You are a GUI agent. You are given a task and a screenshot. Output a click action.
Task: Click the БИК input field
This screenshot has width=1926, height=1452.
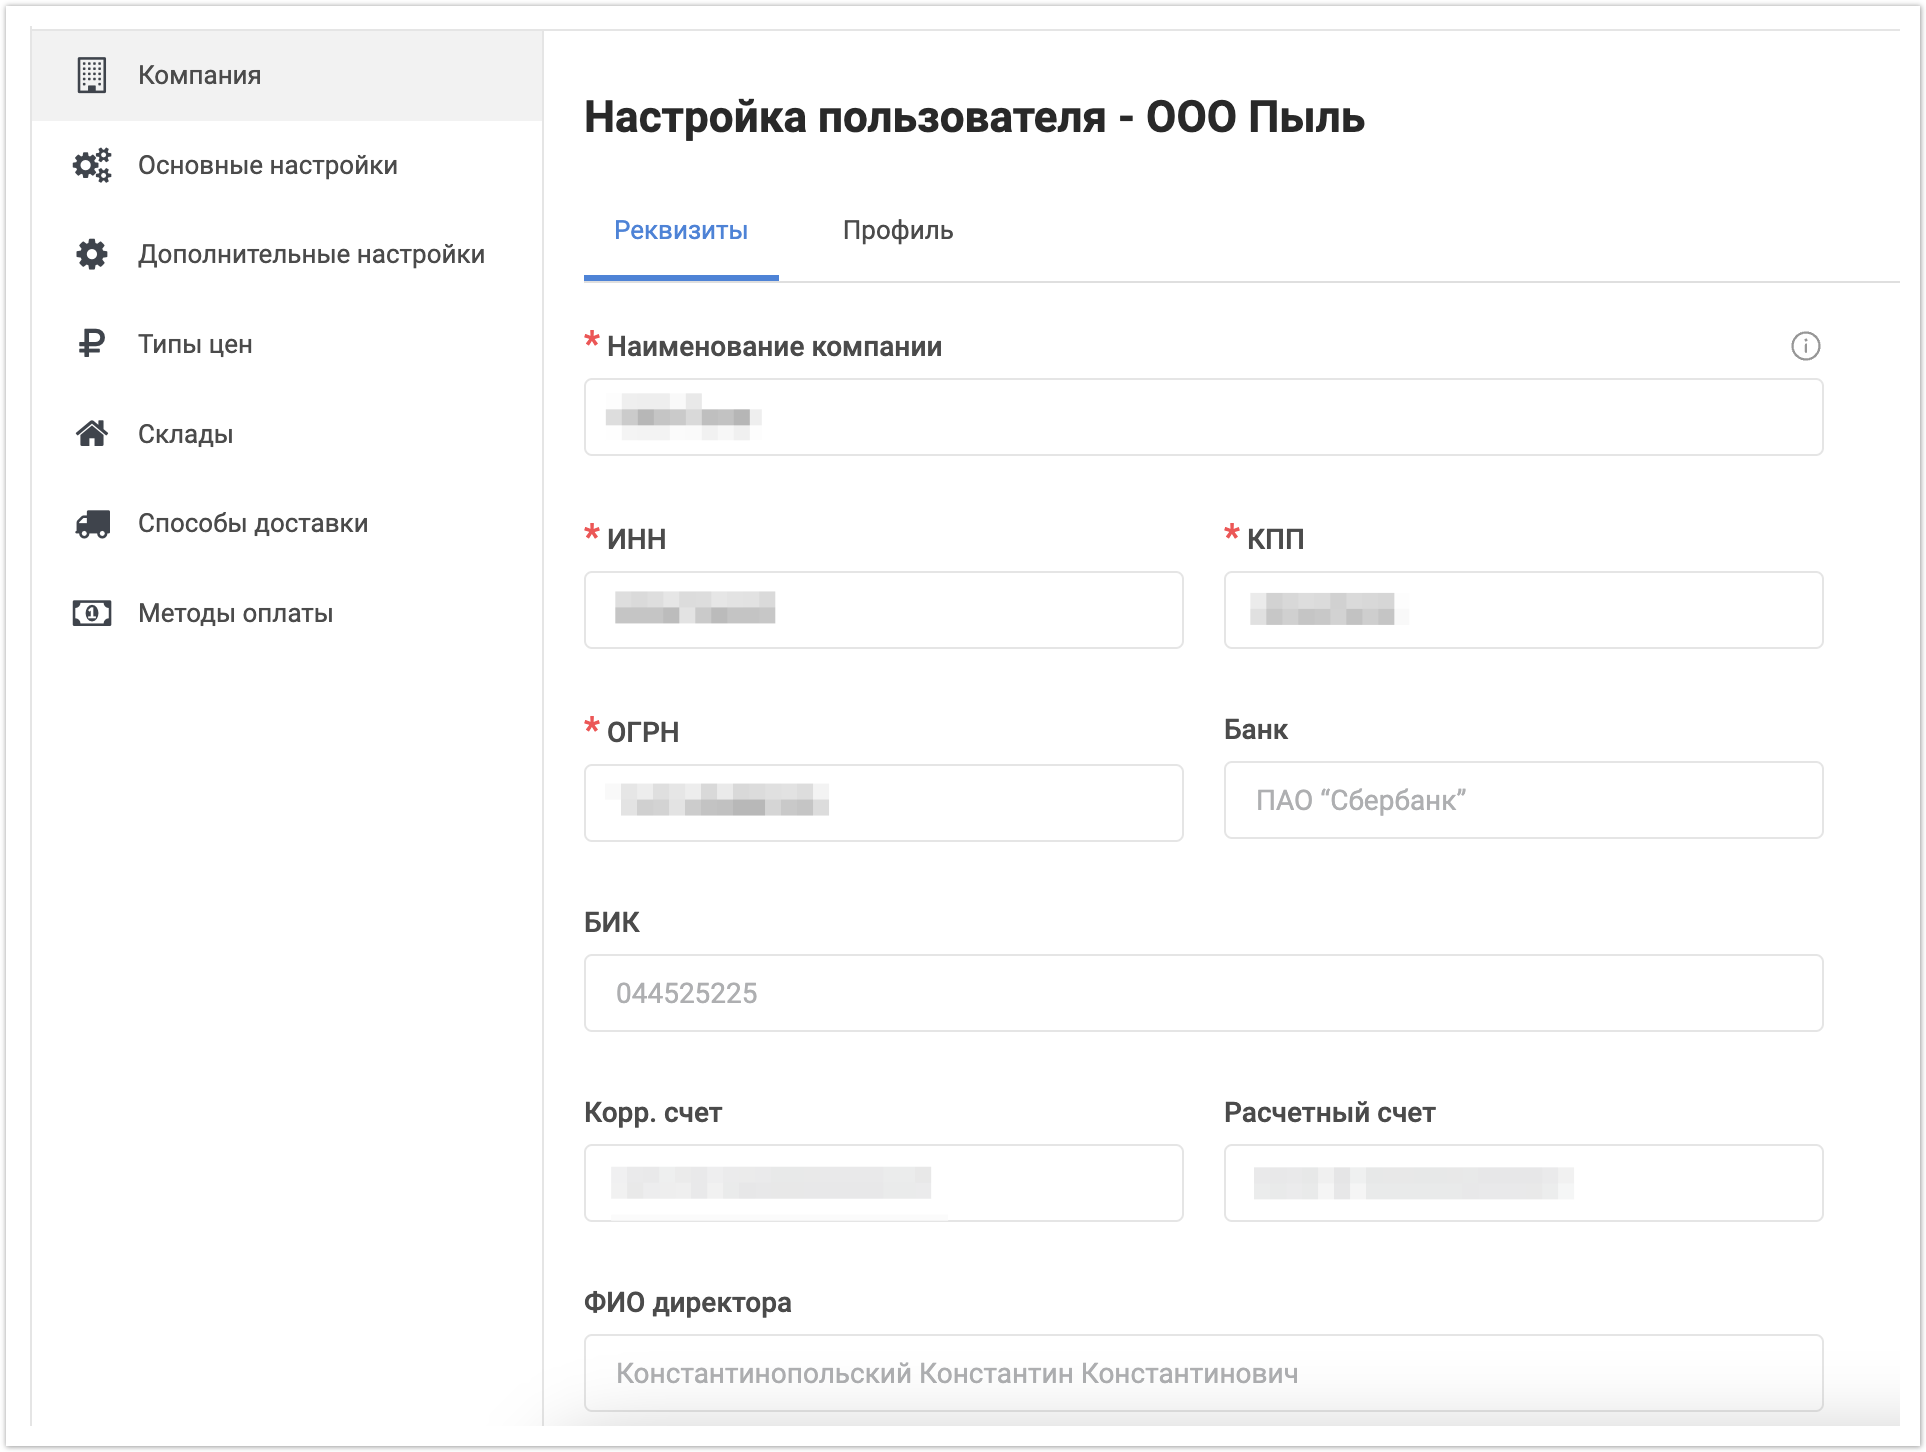click(1202, 993)
